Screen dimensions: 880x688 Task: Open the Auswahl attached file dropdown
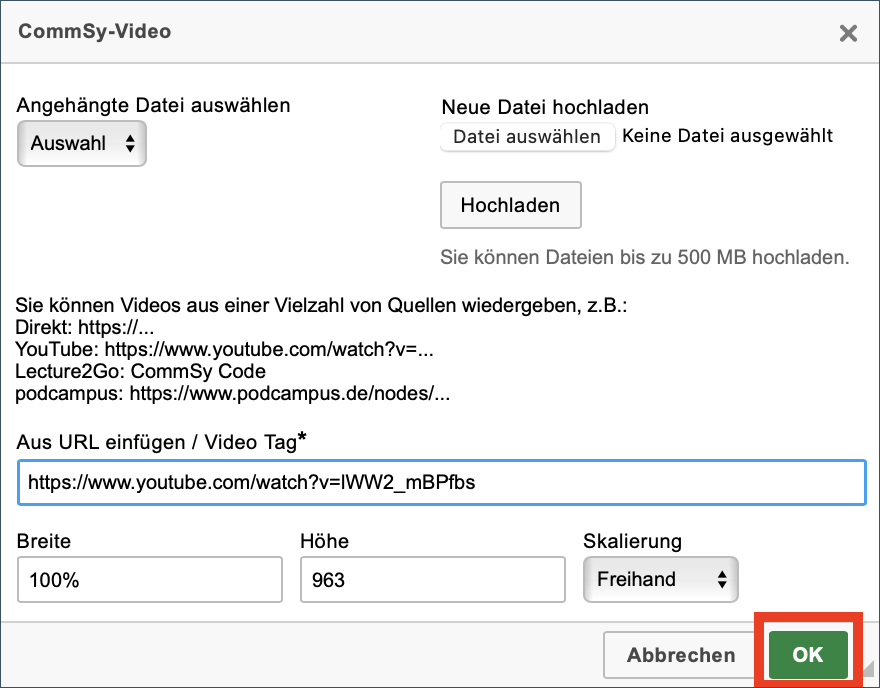point(82,143)
